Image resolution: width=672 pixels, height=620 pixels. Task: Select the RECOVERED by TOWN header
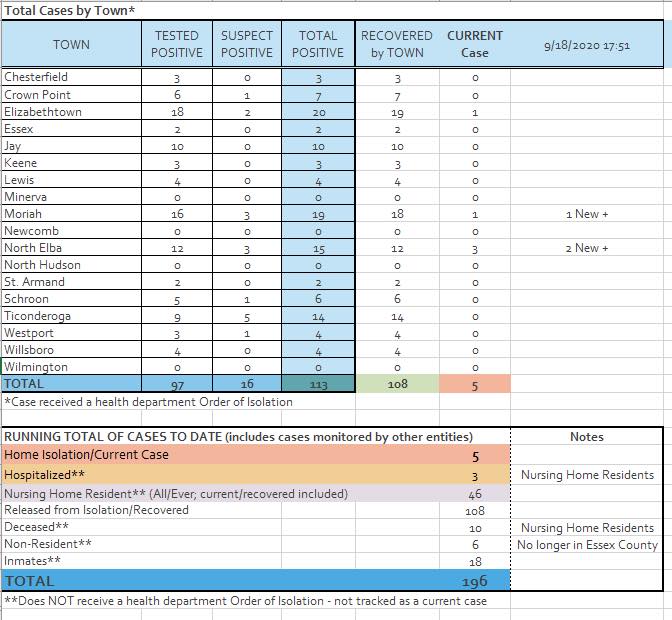tap(397, 44)
